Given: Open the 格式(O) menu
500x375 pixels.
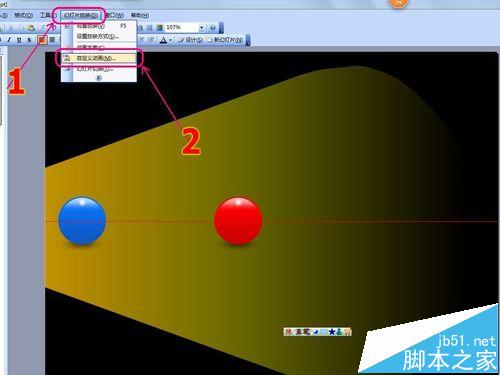Looking at the screenshot, I should point(23,15).
